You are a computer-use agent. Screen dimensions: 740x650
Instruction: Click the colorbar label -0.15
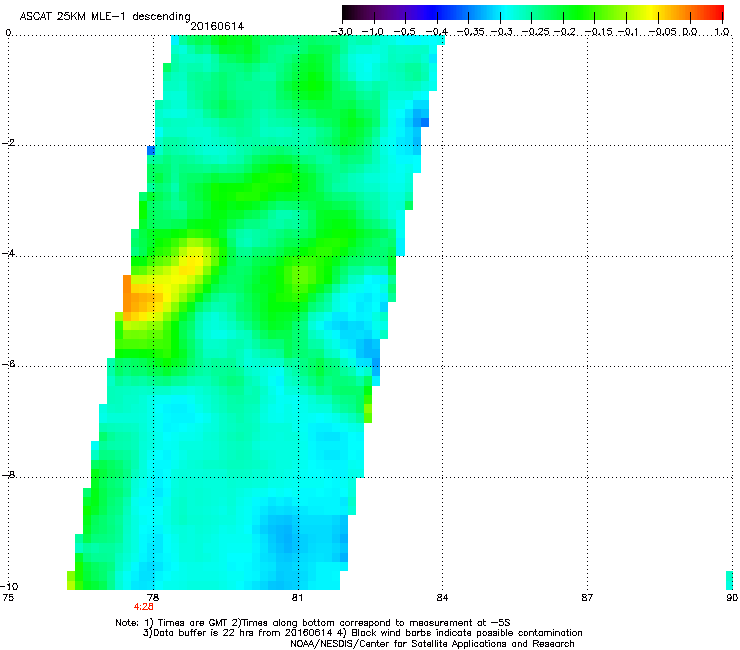(x=599, y=32)
